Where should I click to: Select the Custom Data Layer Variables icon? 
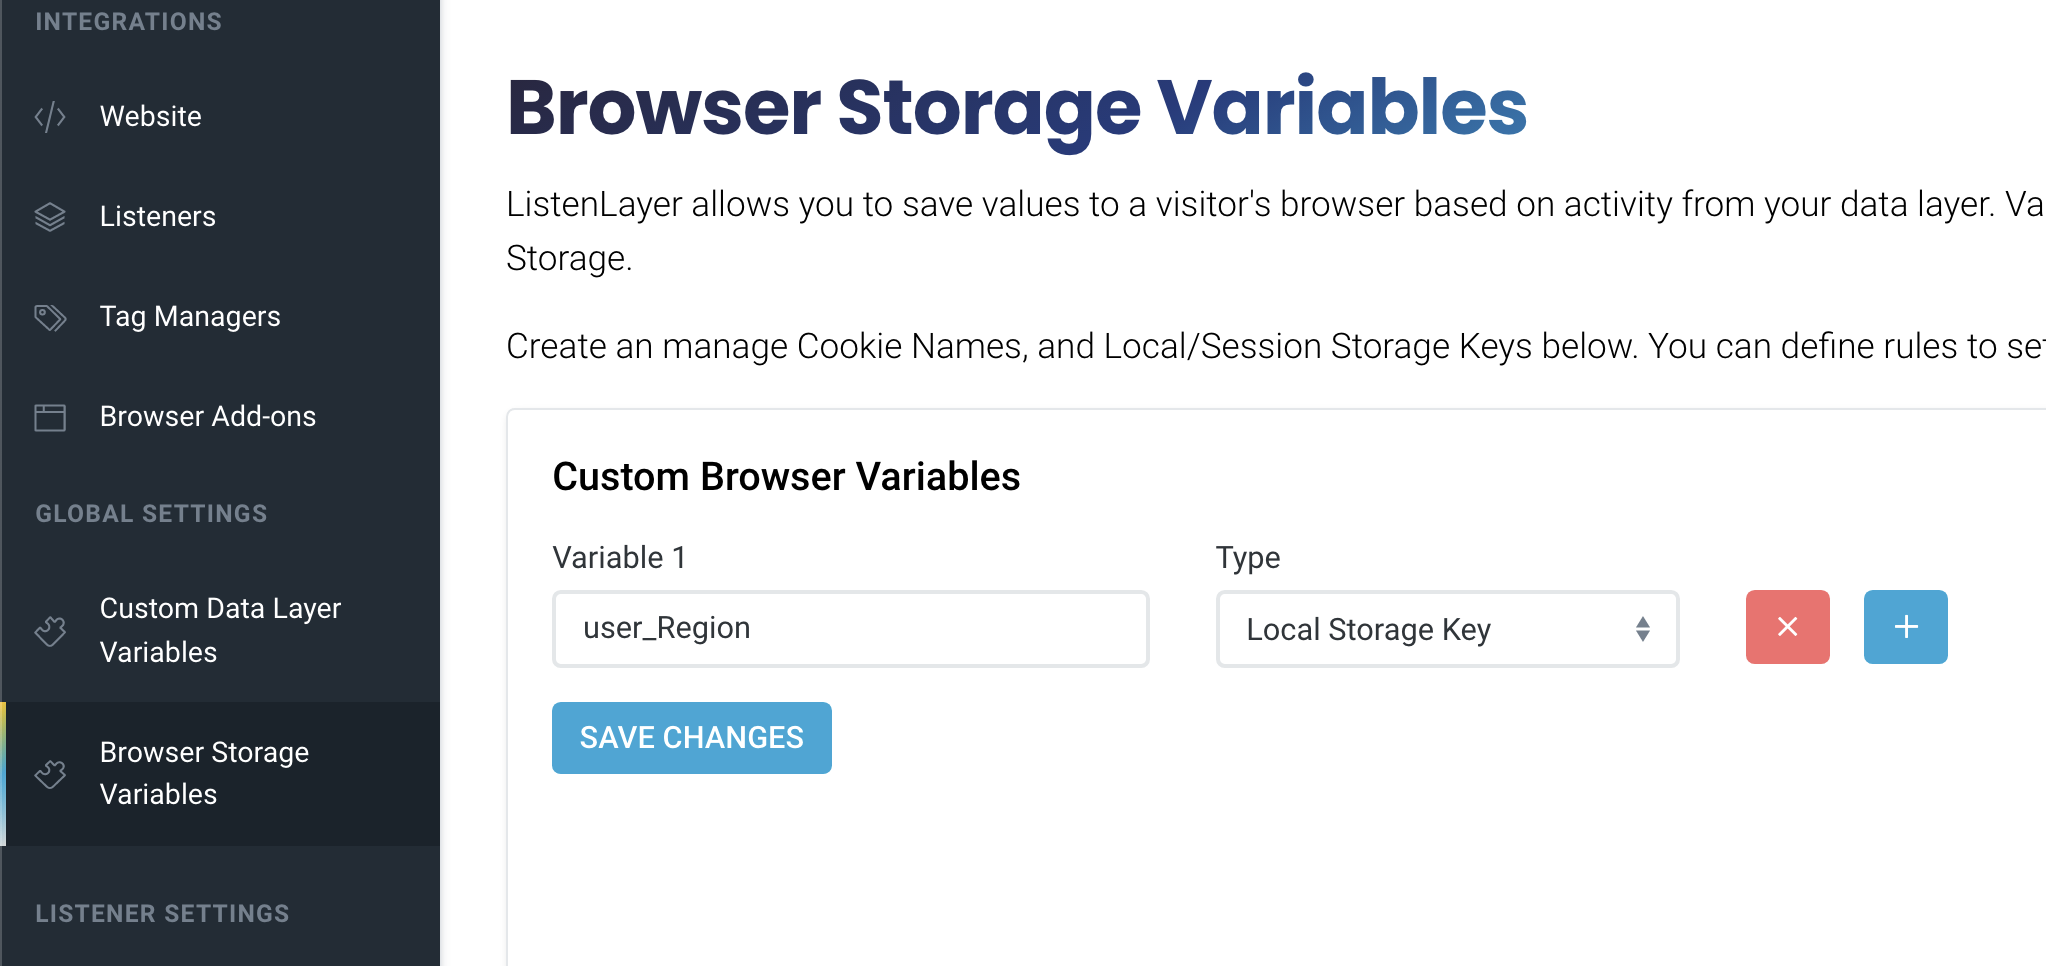50,629
